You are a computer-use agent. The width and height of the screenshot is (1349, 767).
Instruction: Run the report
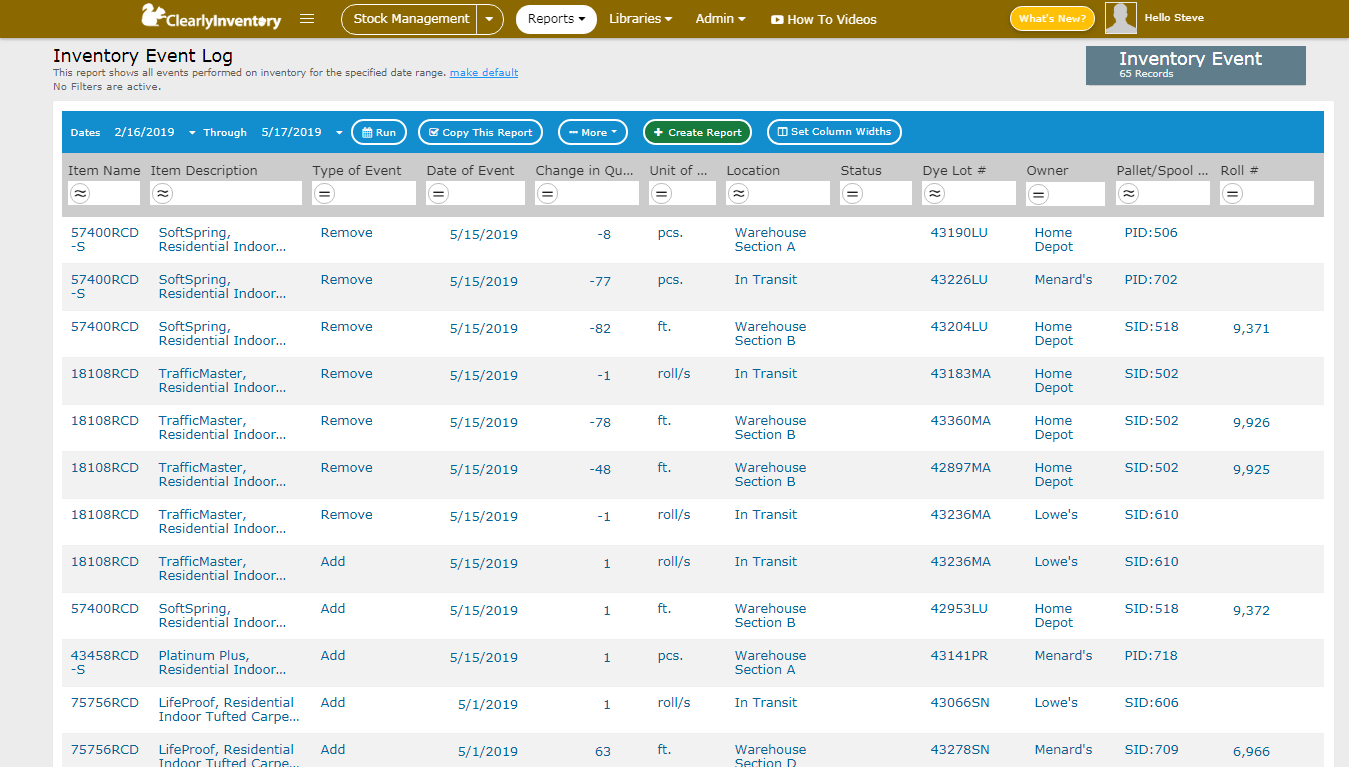(x=379, y=132)
